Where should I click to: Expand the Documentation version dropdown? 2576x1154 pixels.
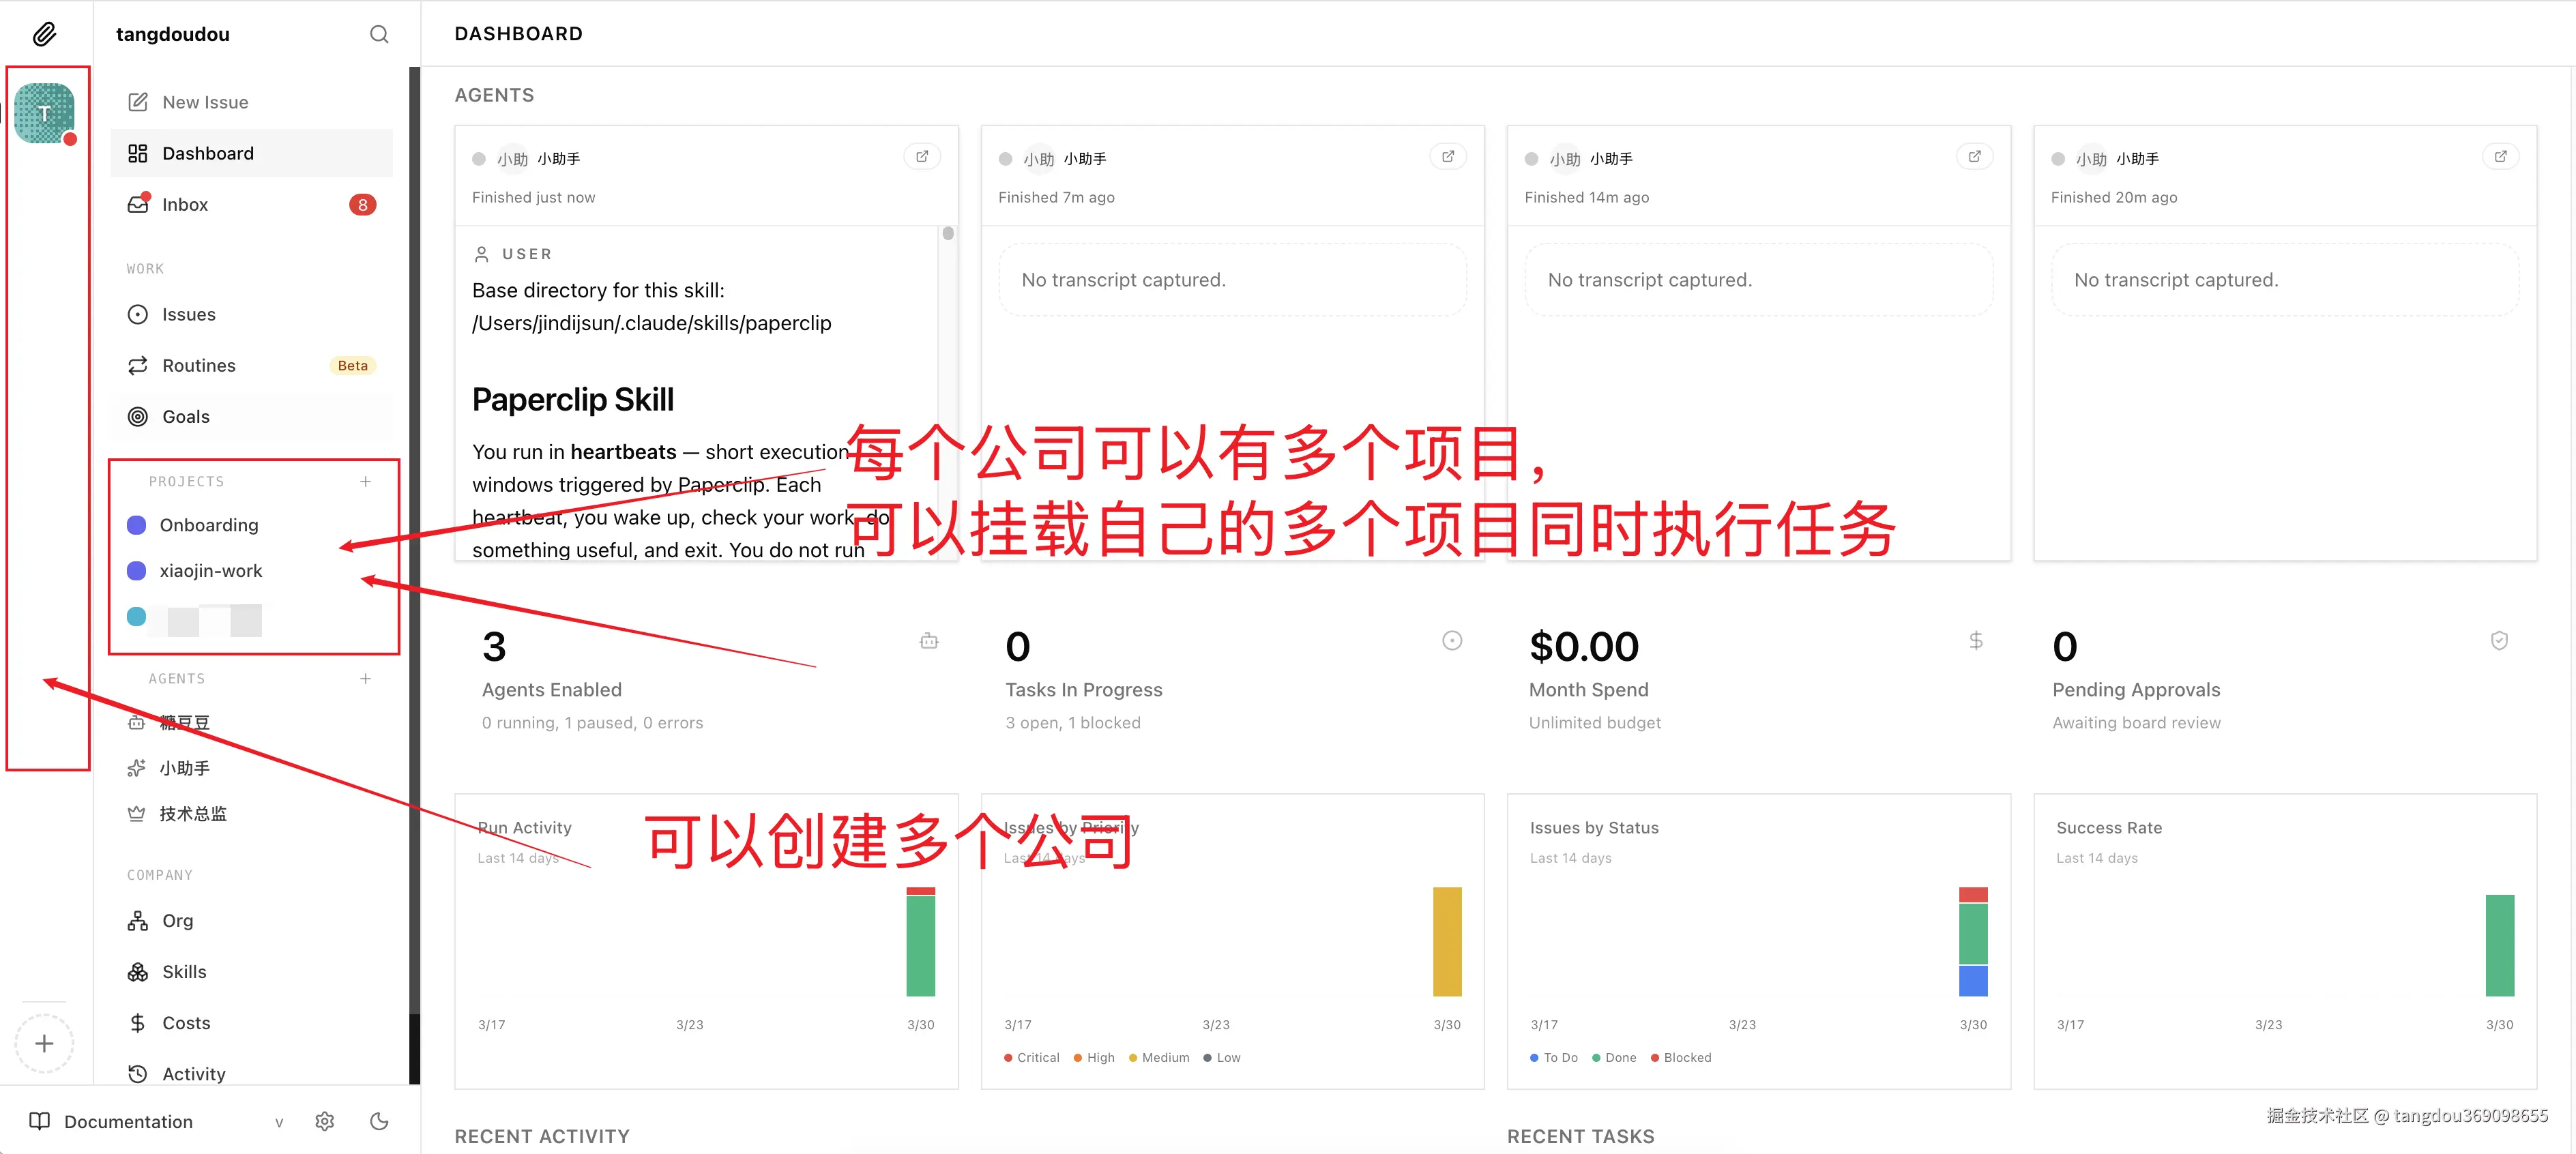tap(279, 1122)
